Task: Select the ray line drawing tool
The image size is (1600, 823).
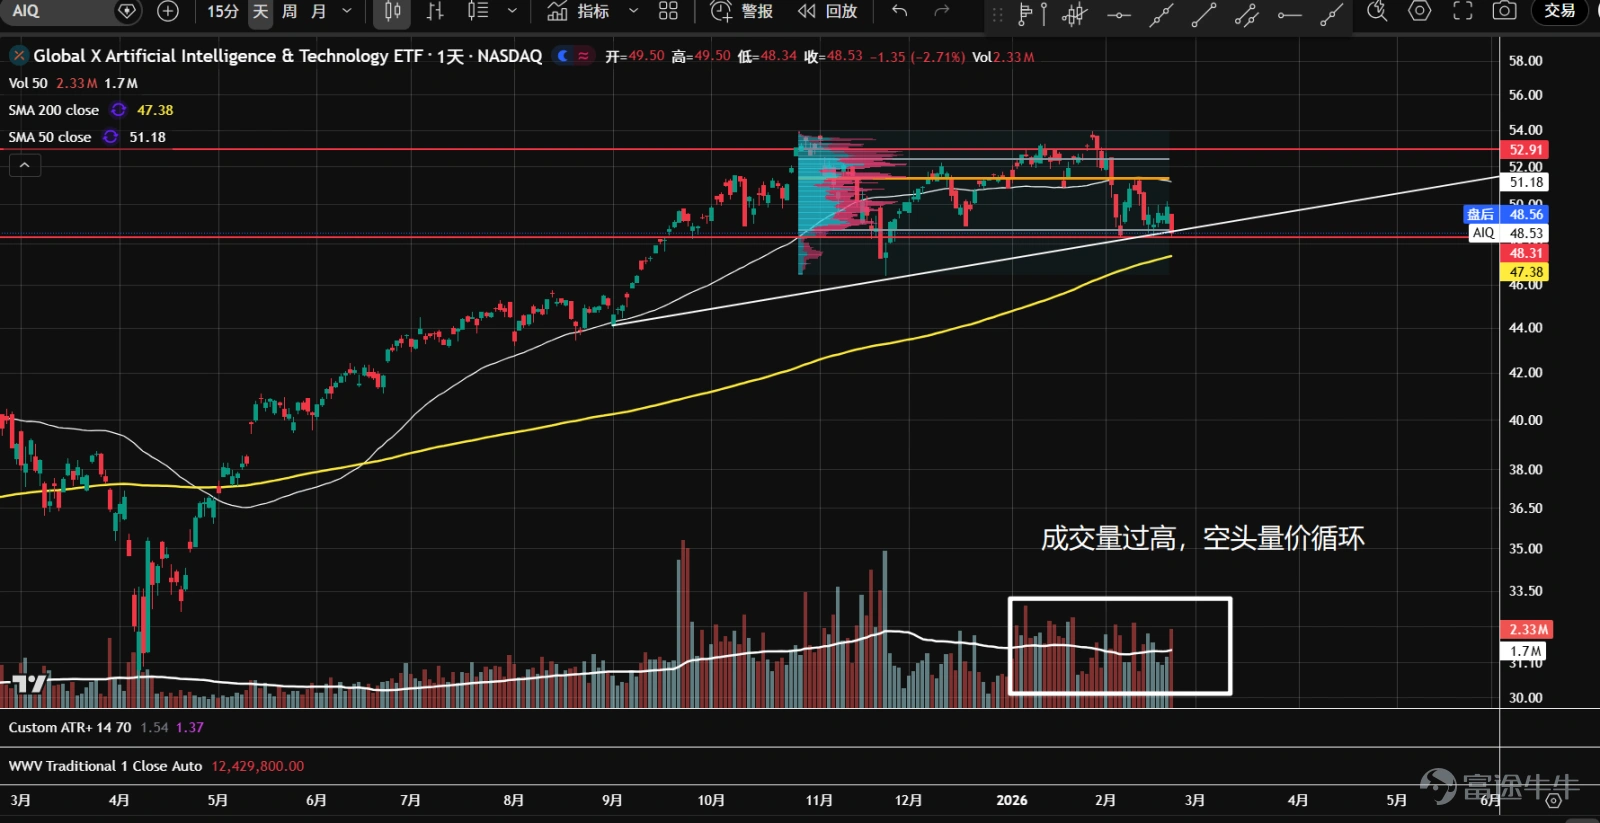Action: [x=1331, y=13]
